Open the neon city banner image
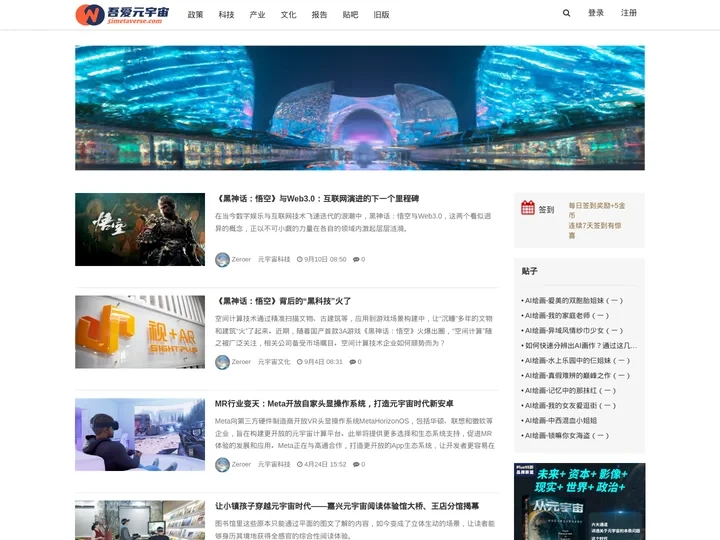The image size is (720, 540). (360, 108)
